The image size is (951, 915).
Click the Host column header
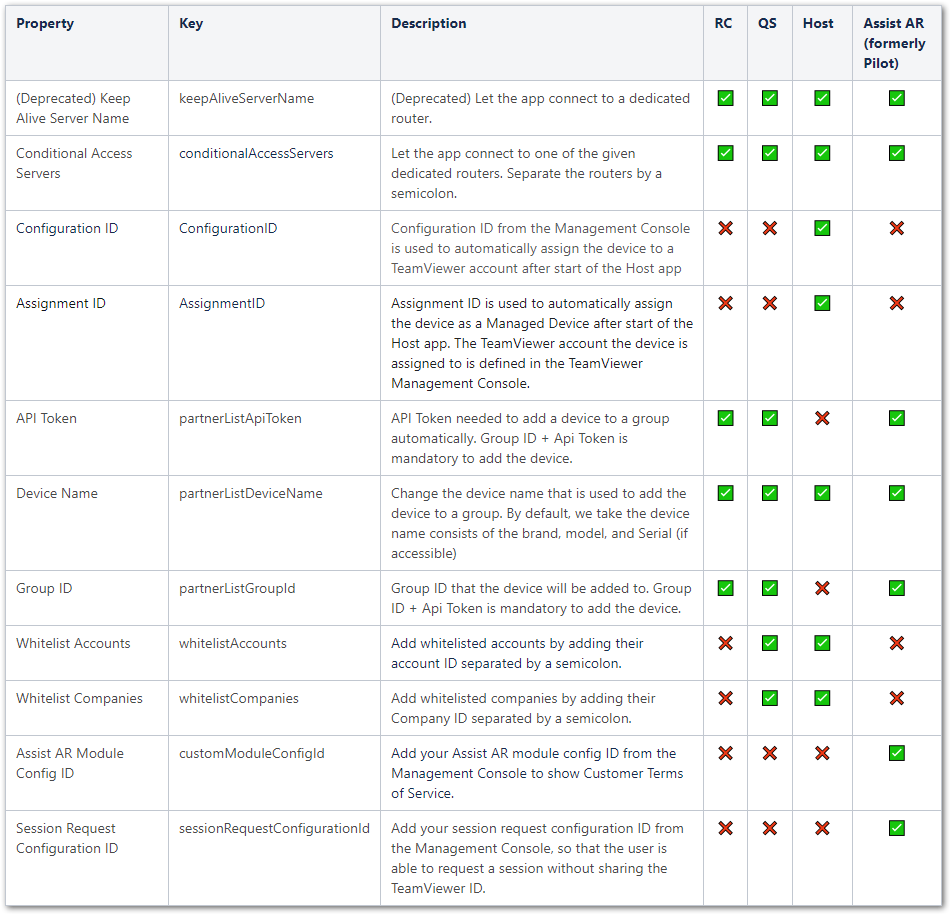pos(818,23)
